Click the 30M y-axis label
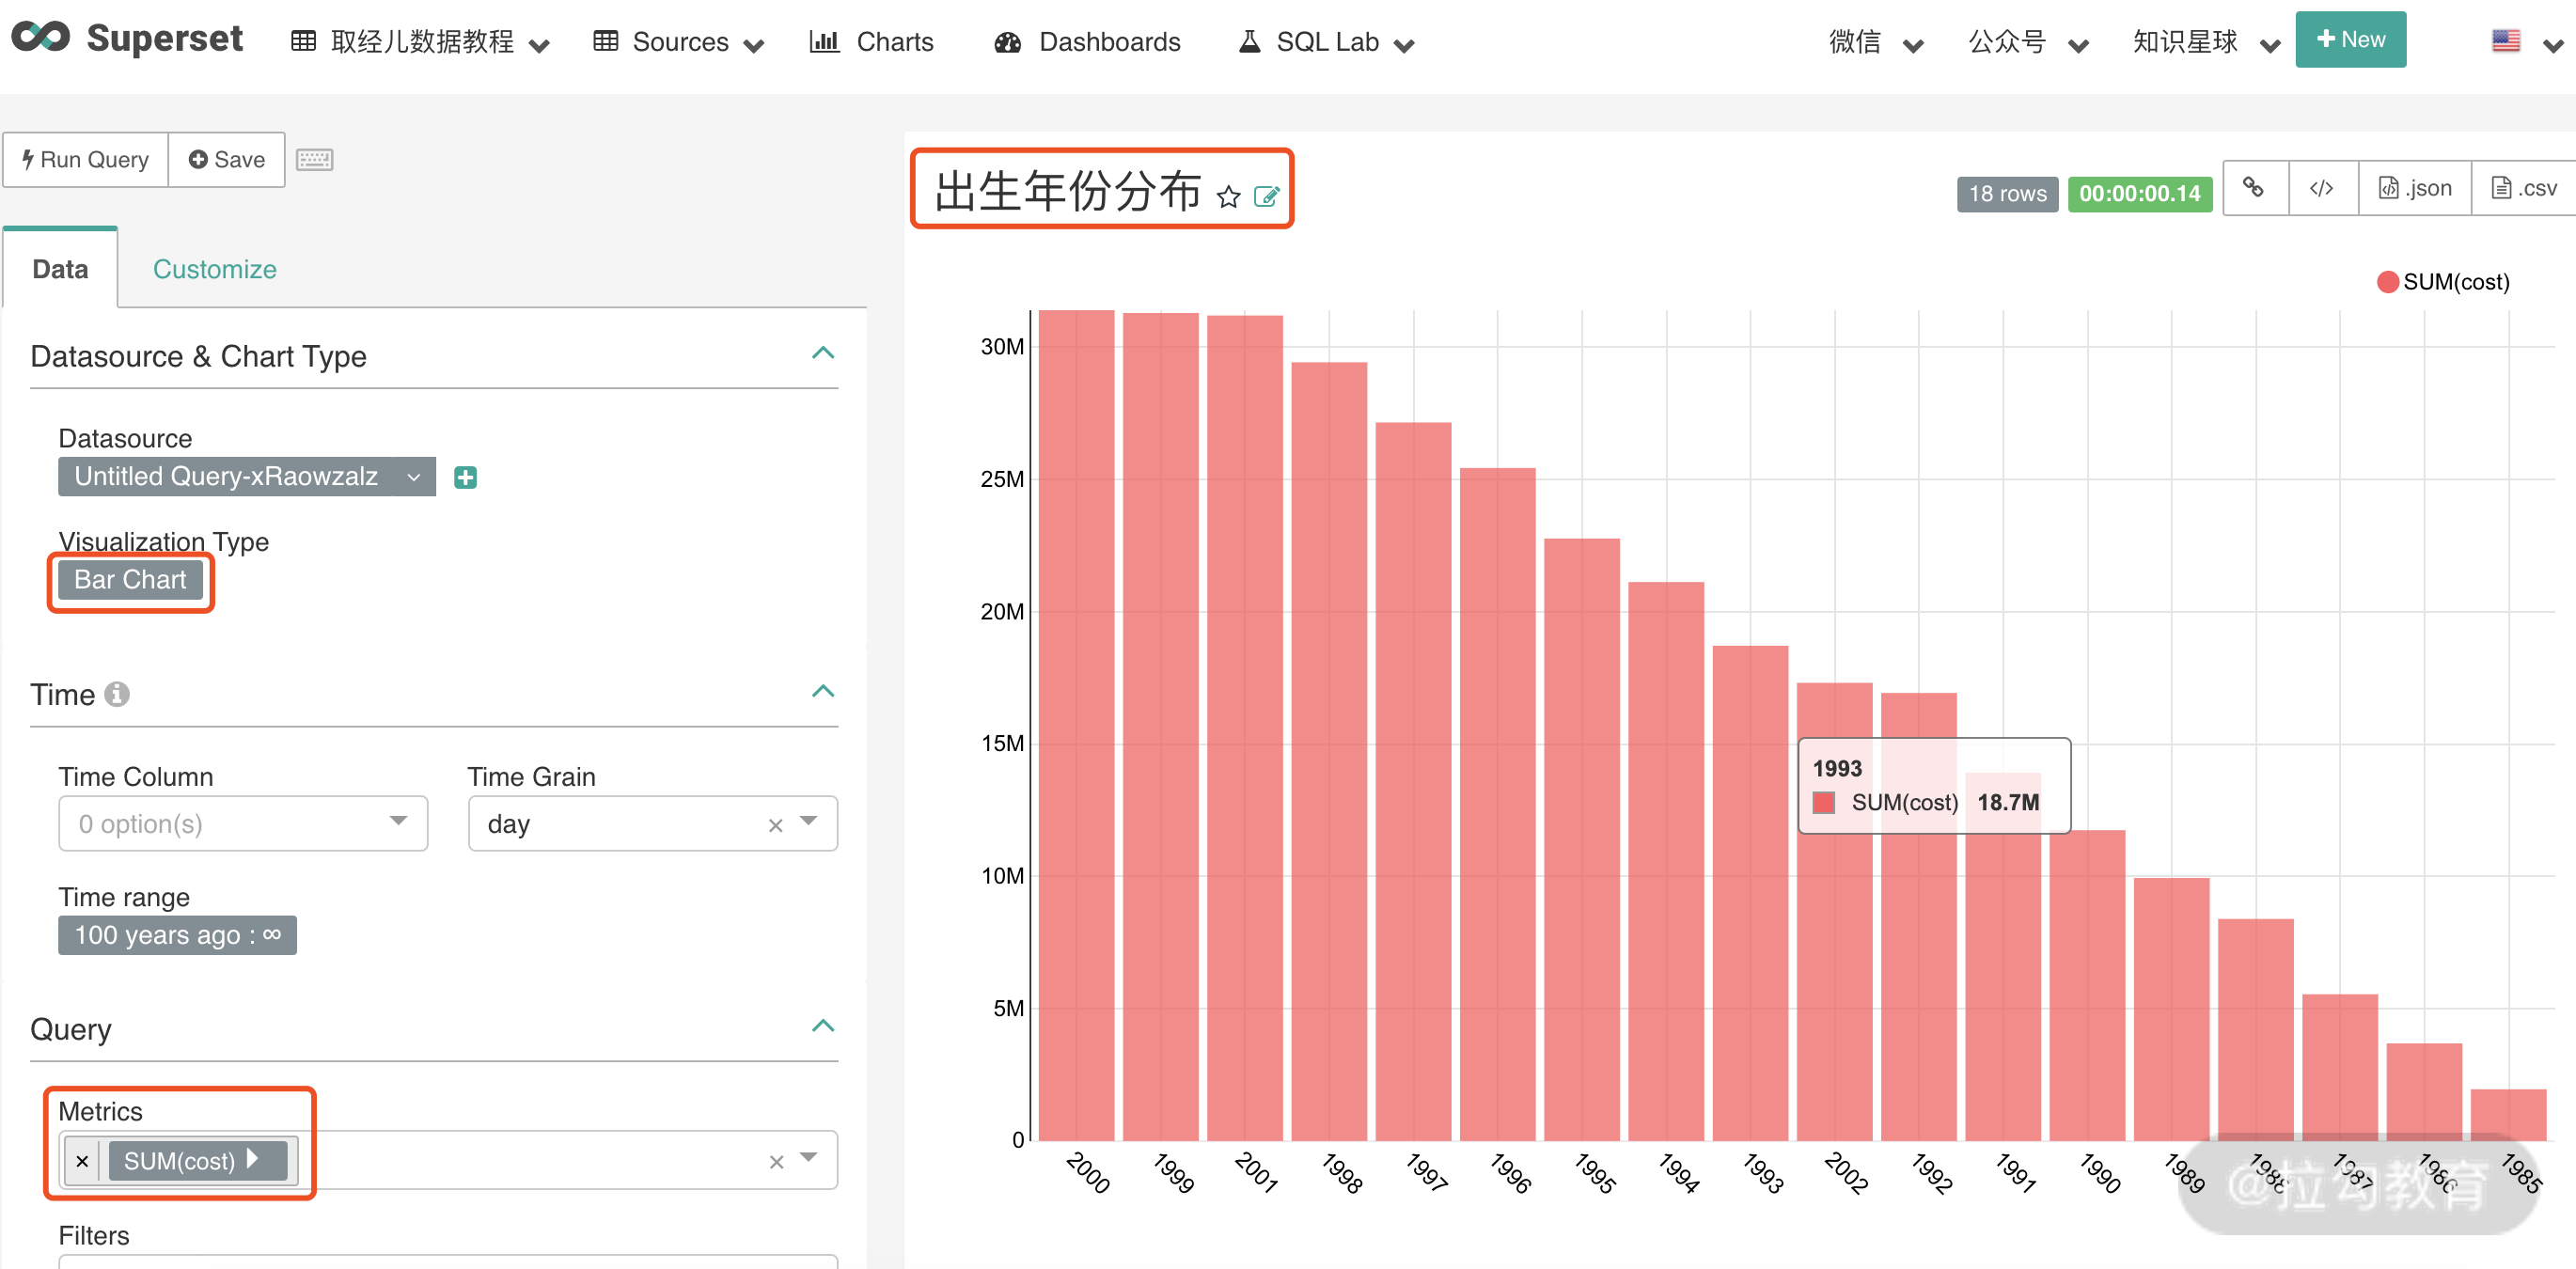 [1002, 347]
